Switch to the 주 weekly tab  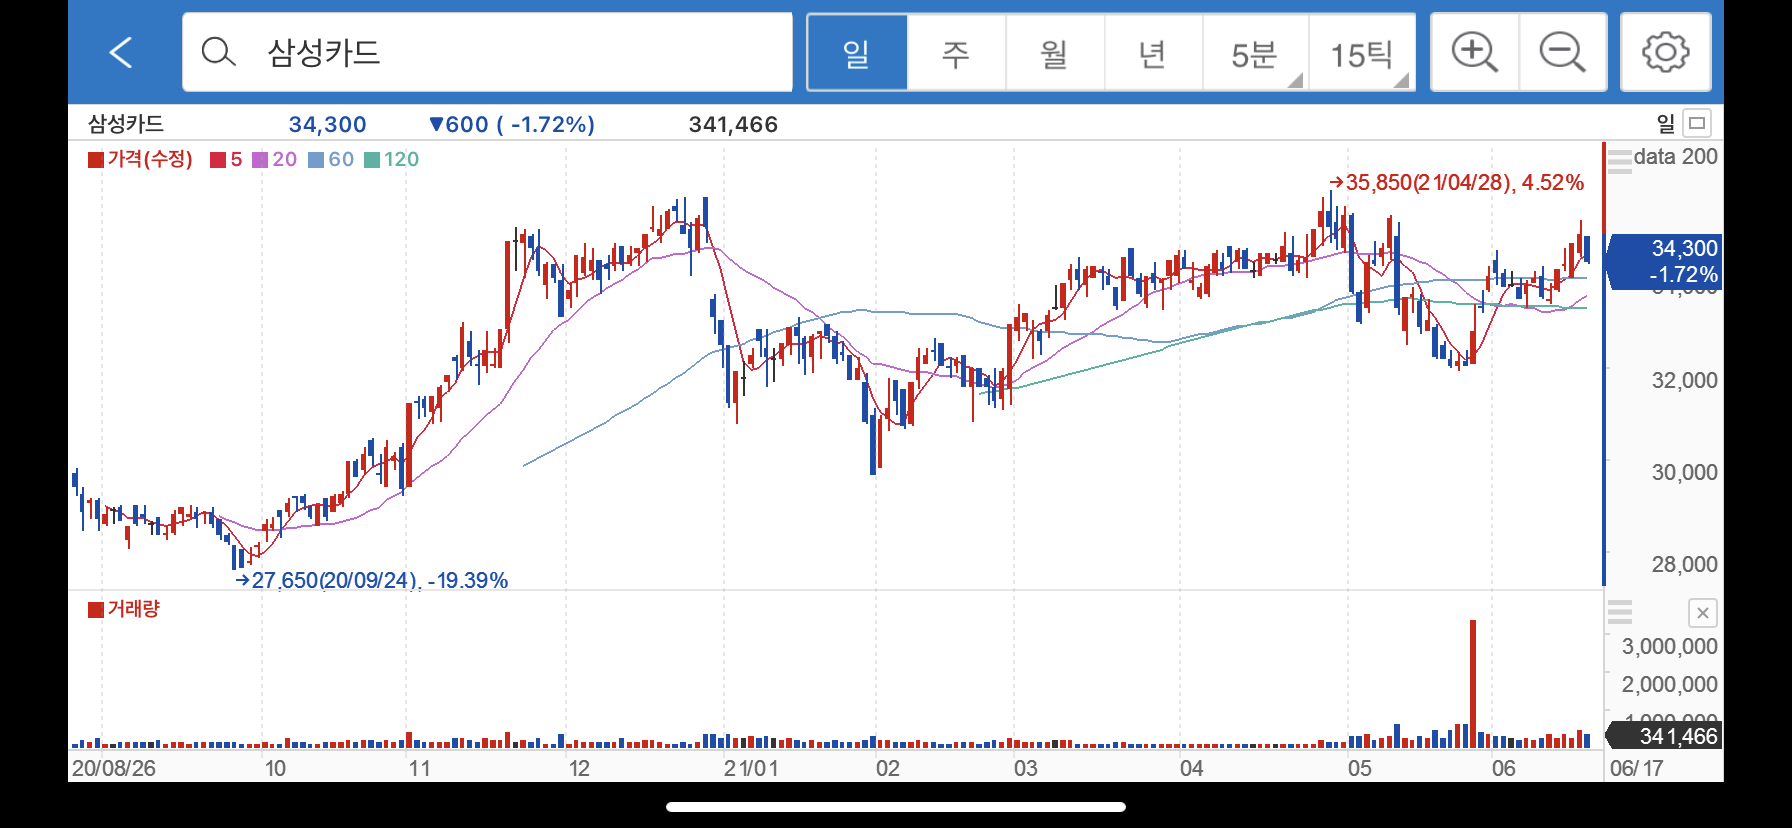click(x=956, y=53)
